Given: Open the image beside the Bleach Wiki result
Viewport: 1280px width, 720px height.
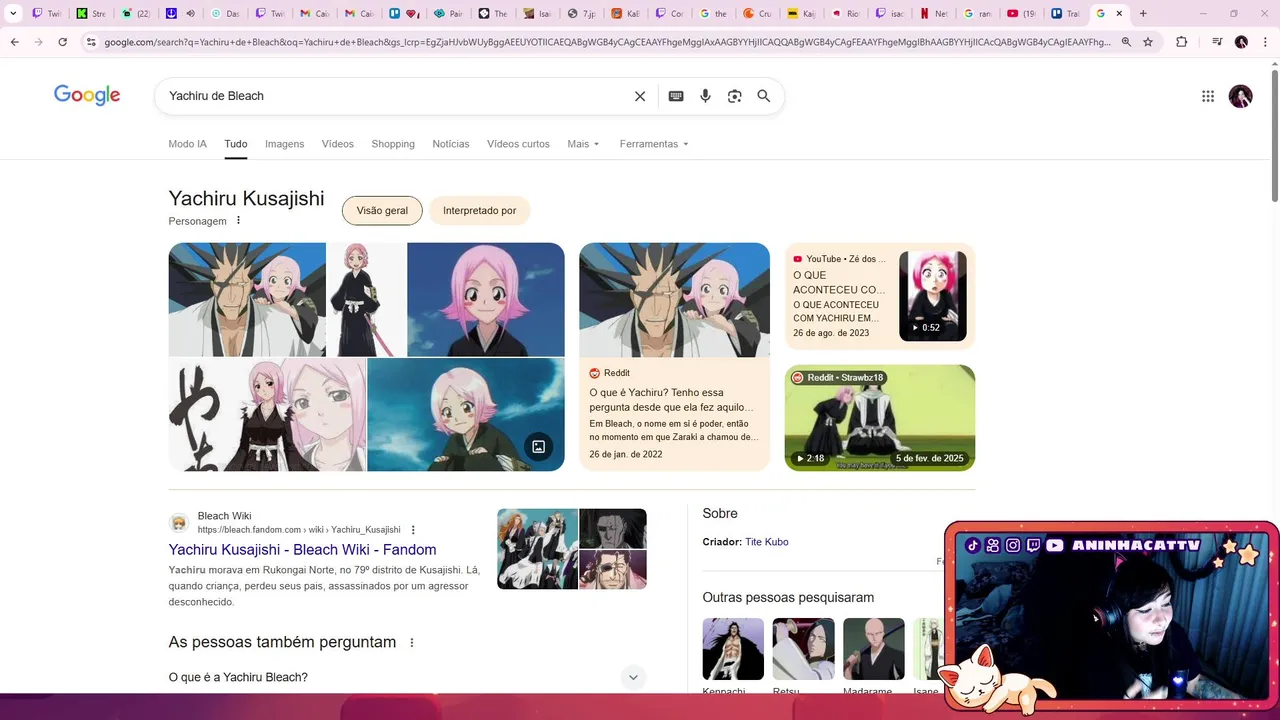Looking at the screenshot, I should point(572,549).
